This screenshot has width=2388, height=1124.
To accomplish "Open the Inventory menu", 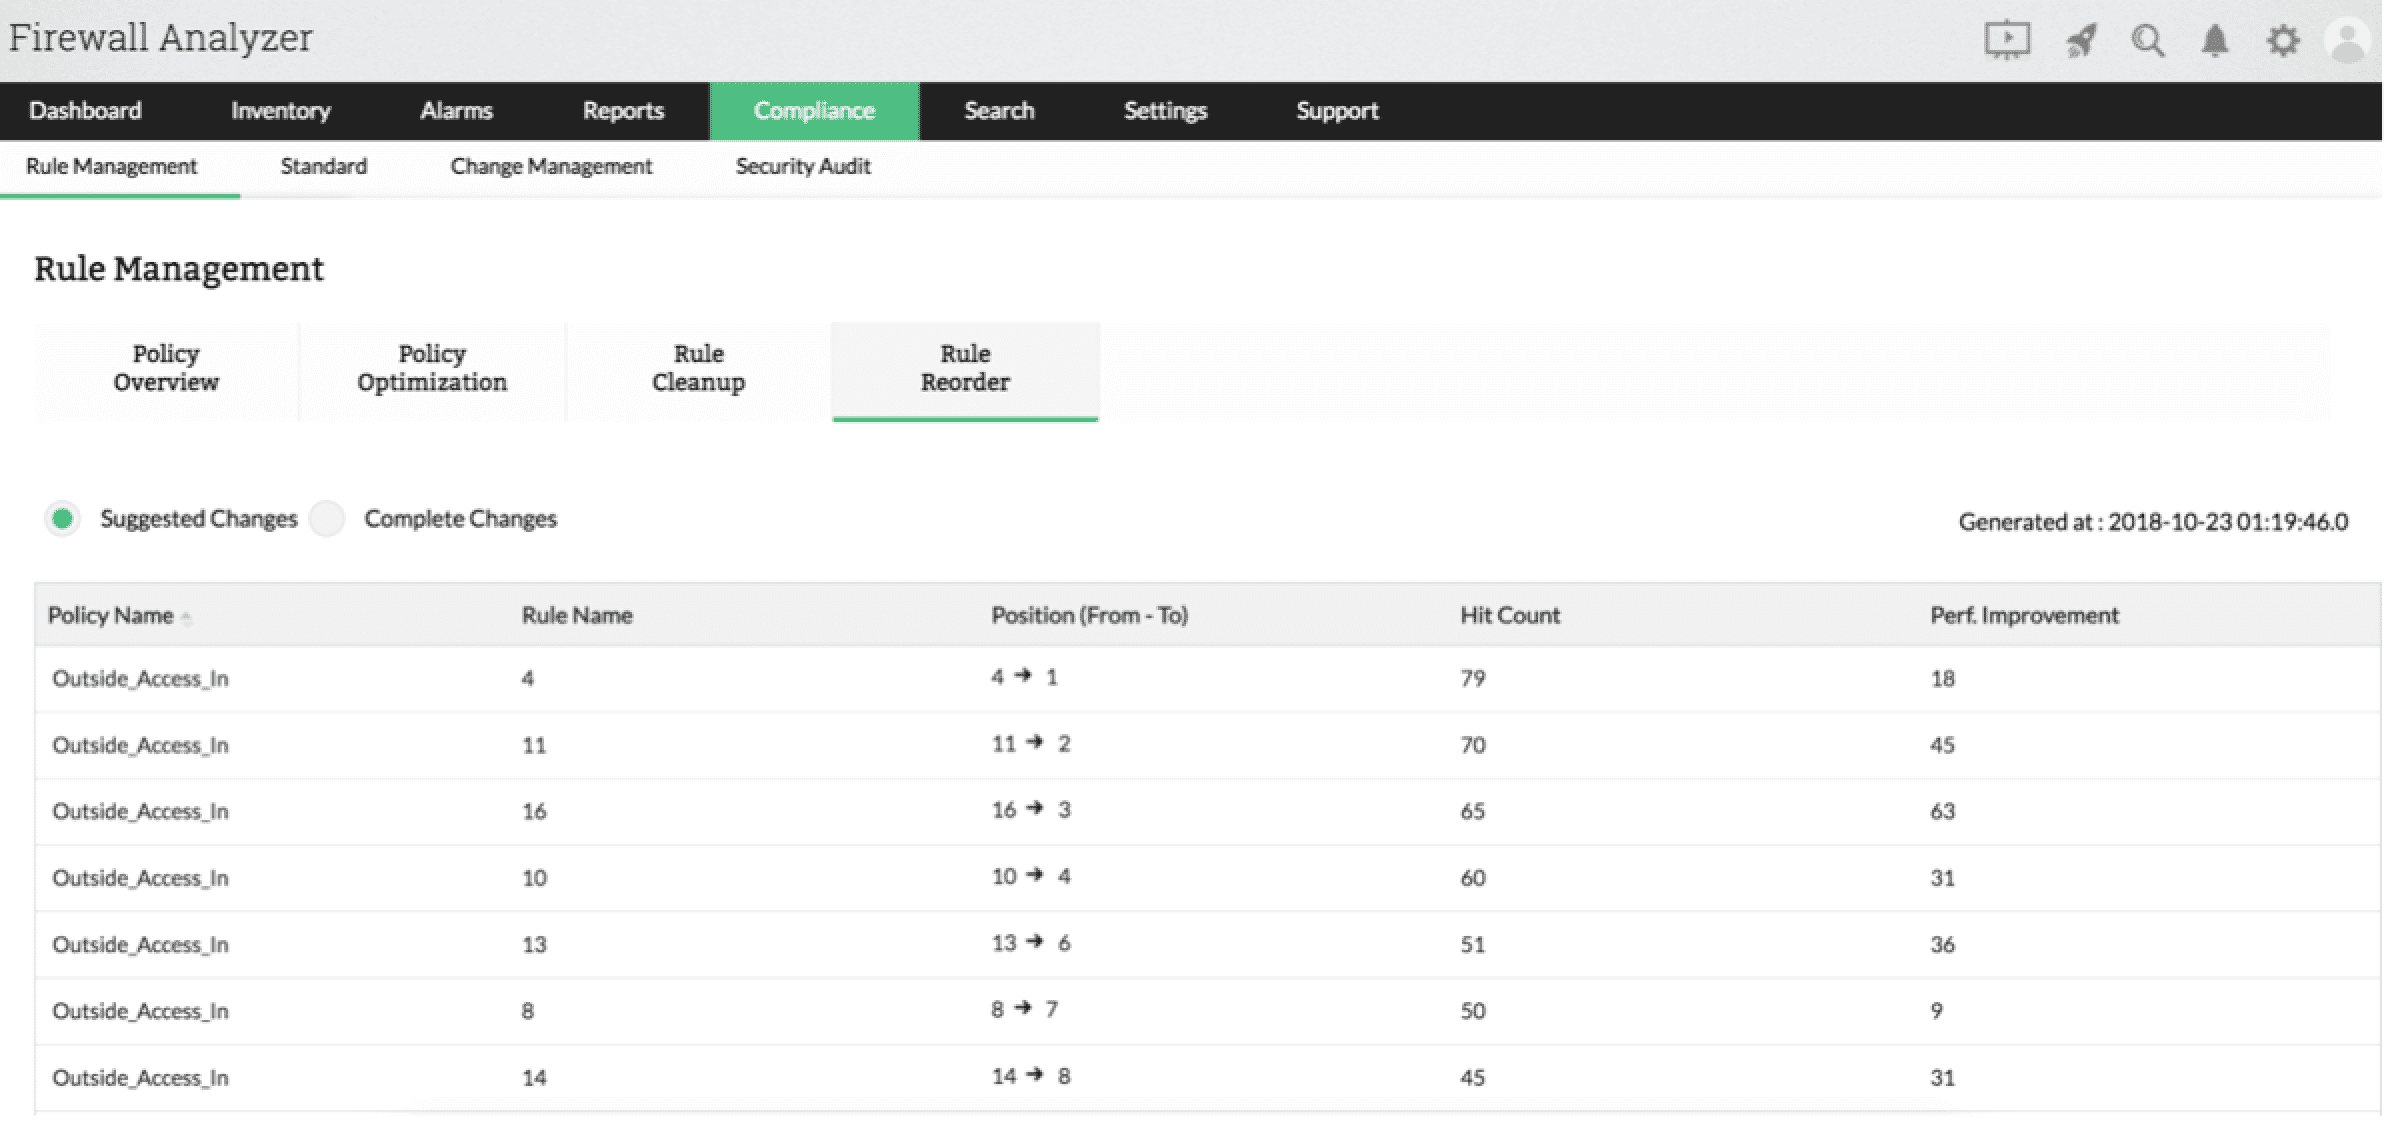I will pos(280,111).
